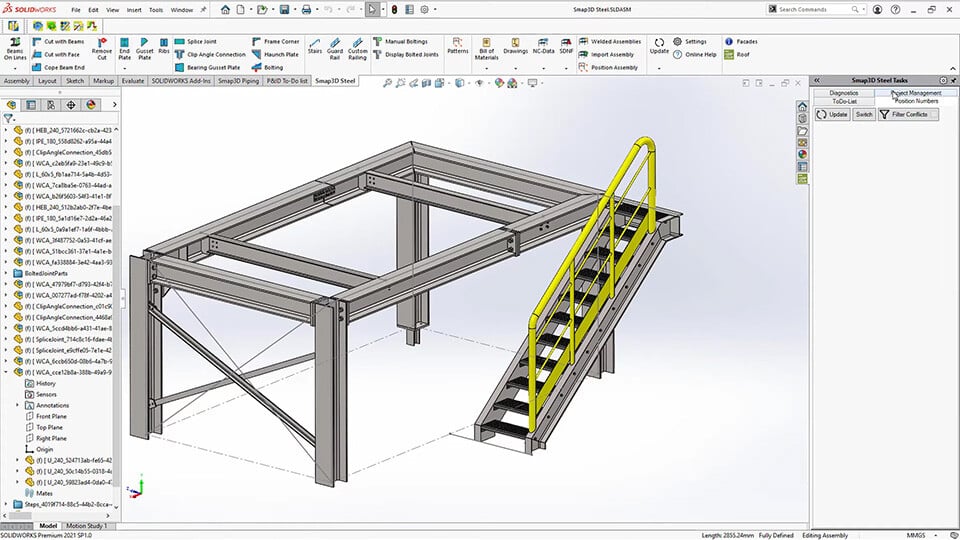960x540 pixels.
Task: Switch to the Assembly ribbon tab
Action: point(17,81)
